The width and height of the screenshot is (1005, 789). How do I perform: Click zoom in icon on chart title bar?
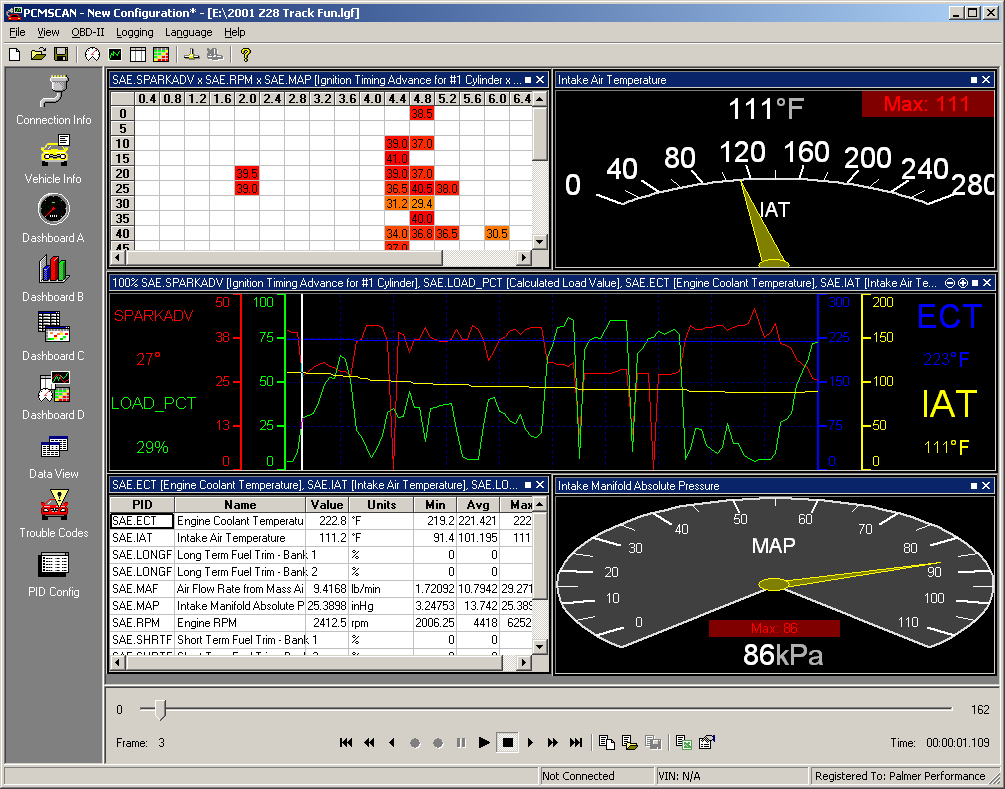click(963, 283)
